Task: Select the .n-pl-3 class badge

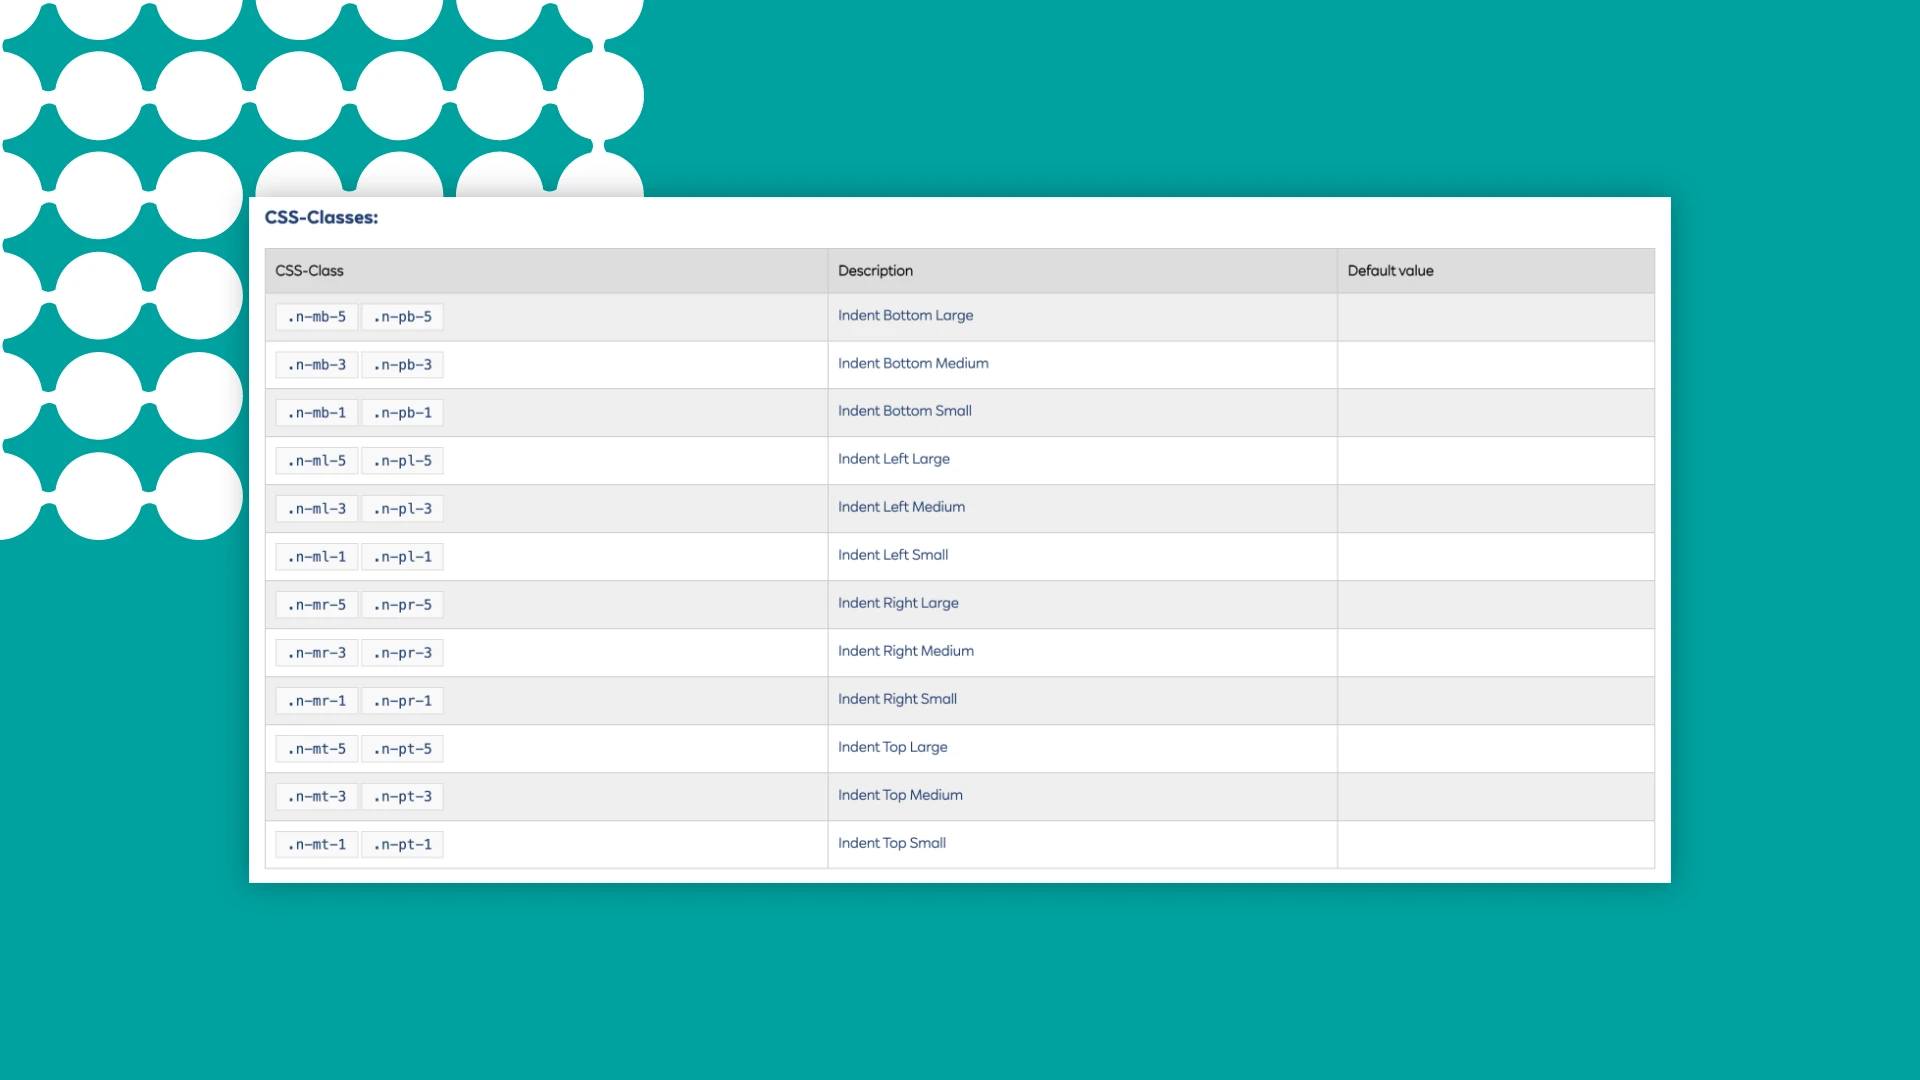Action: [402, 508]
